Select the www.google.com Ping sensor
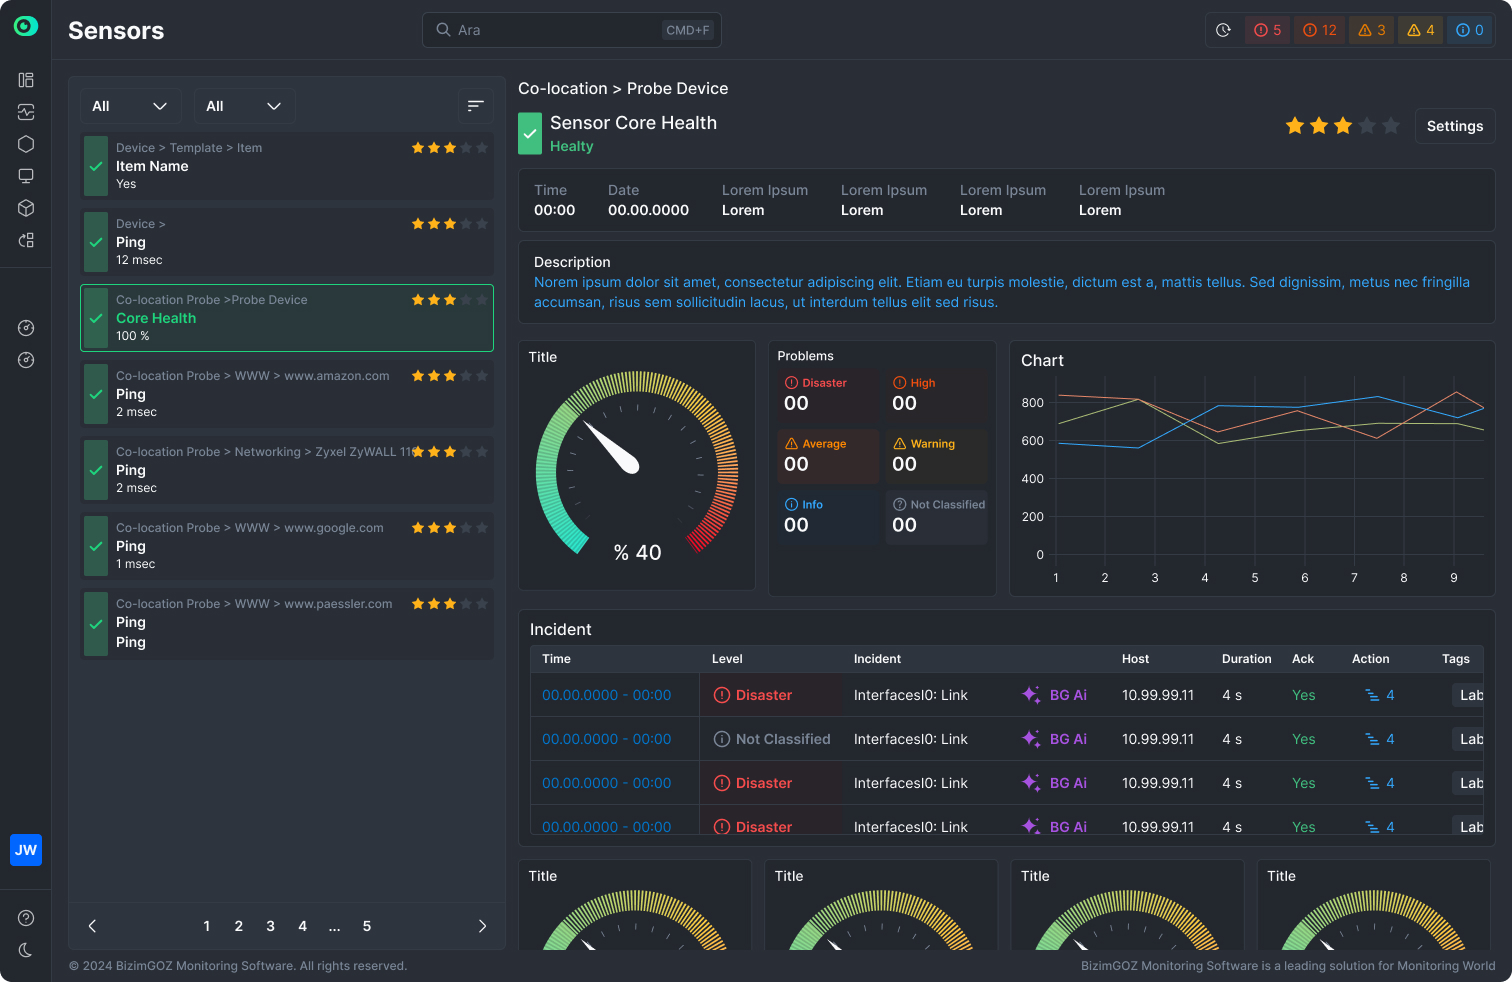 287,546
